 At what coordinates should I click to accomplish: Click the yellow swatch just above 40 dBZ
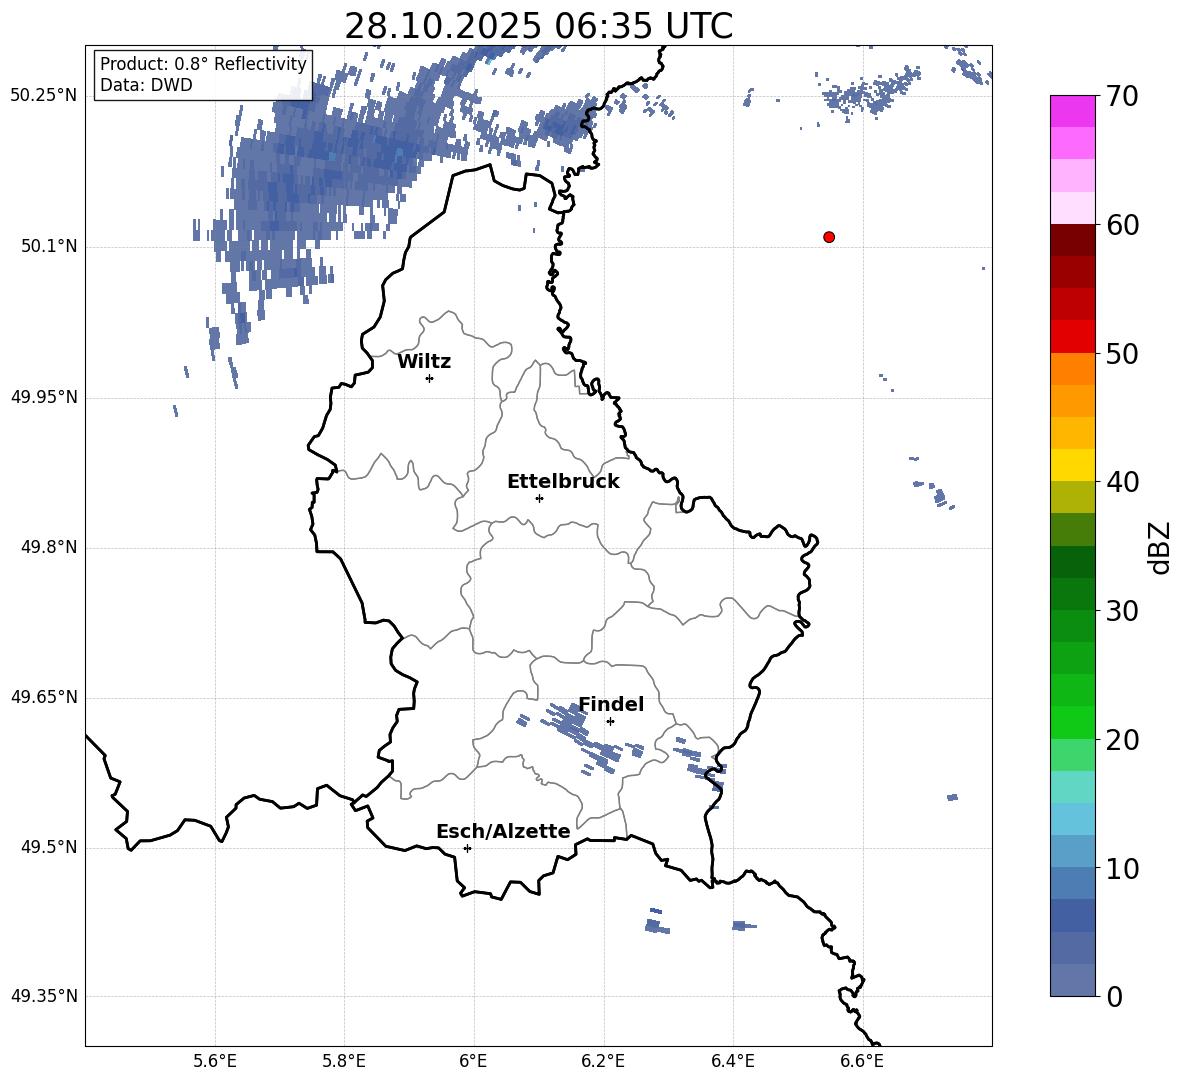pyautogui.click(x=1072, y=465)
